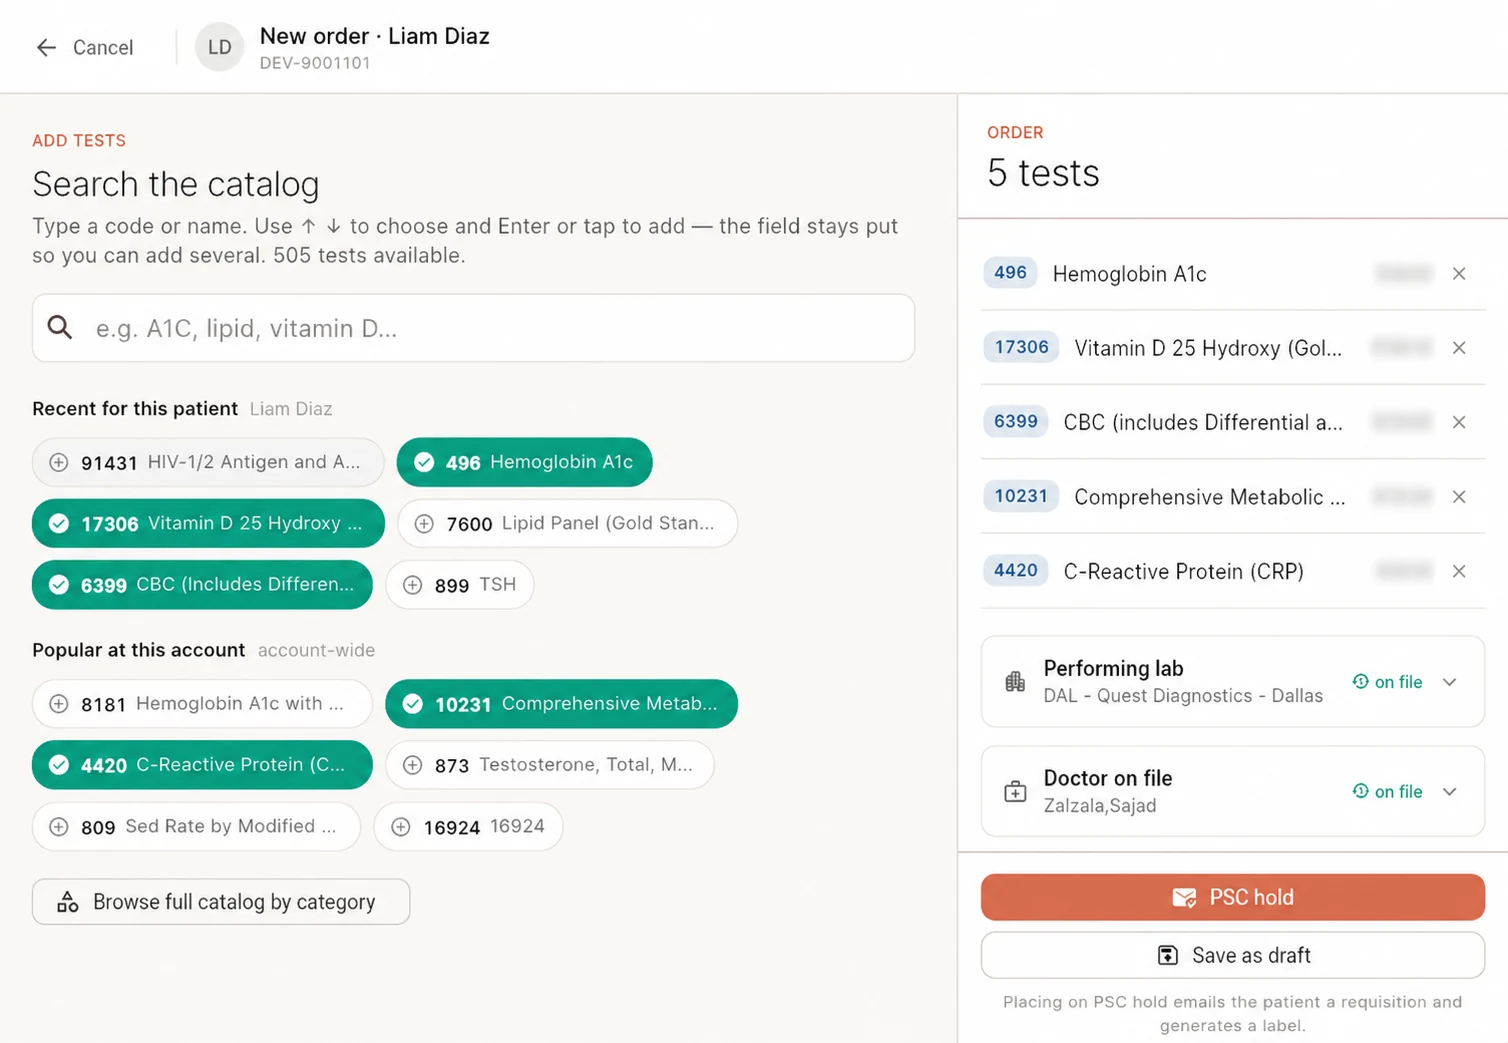
Task: Focus the catalog search field
Action: click(x=473, y=328)
